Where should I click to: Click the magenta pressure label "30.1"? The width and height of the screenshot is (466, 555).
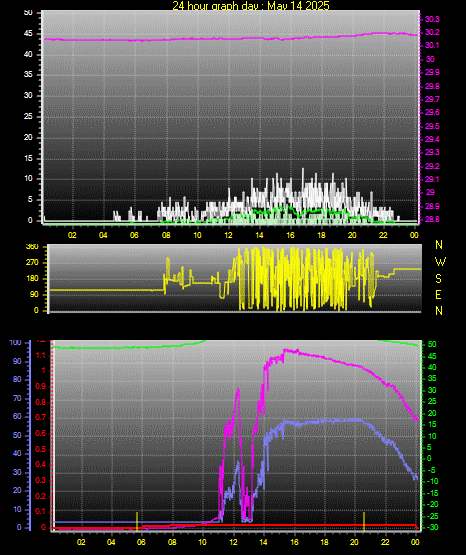(x=432, y=45)
